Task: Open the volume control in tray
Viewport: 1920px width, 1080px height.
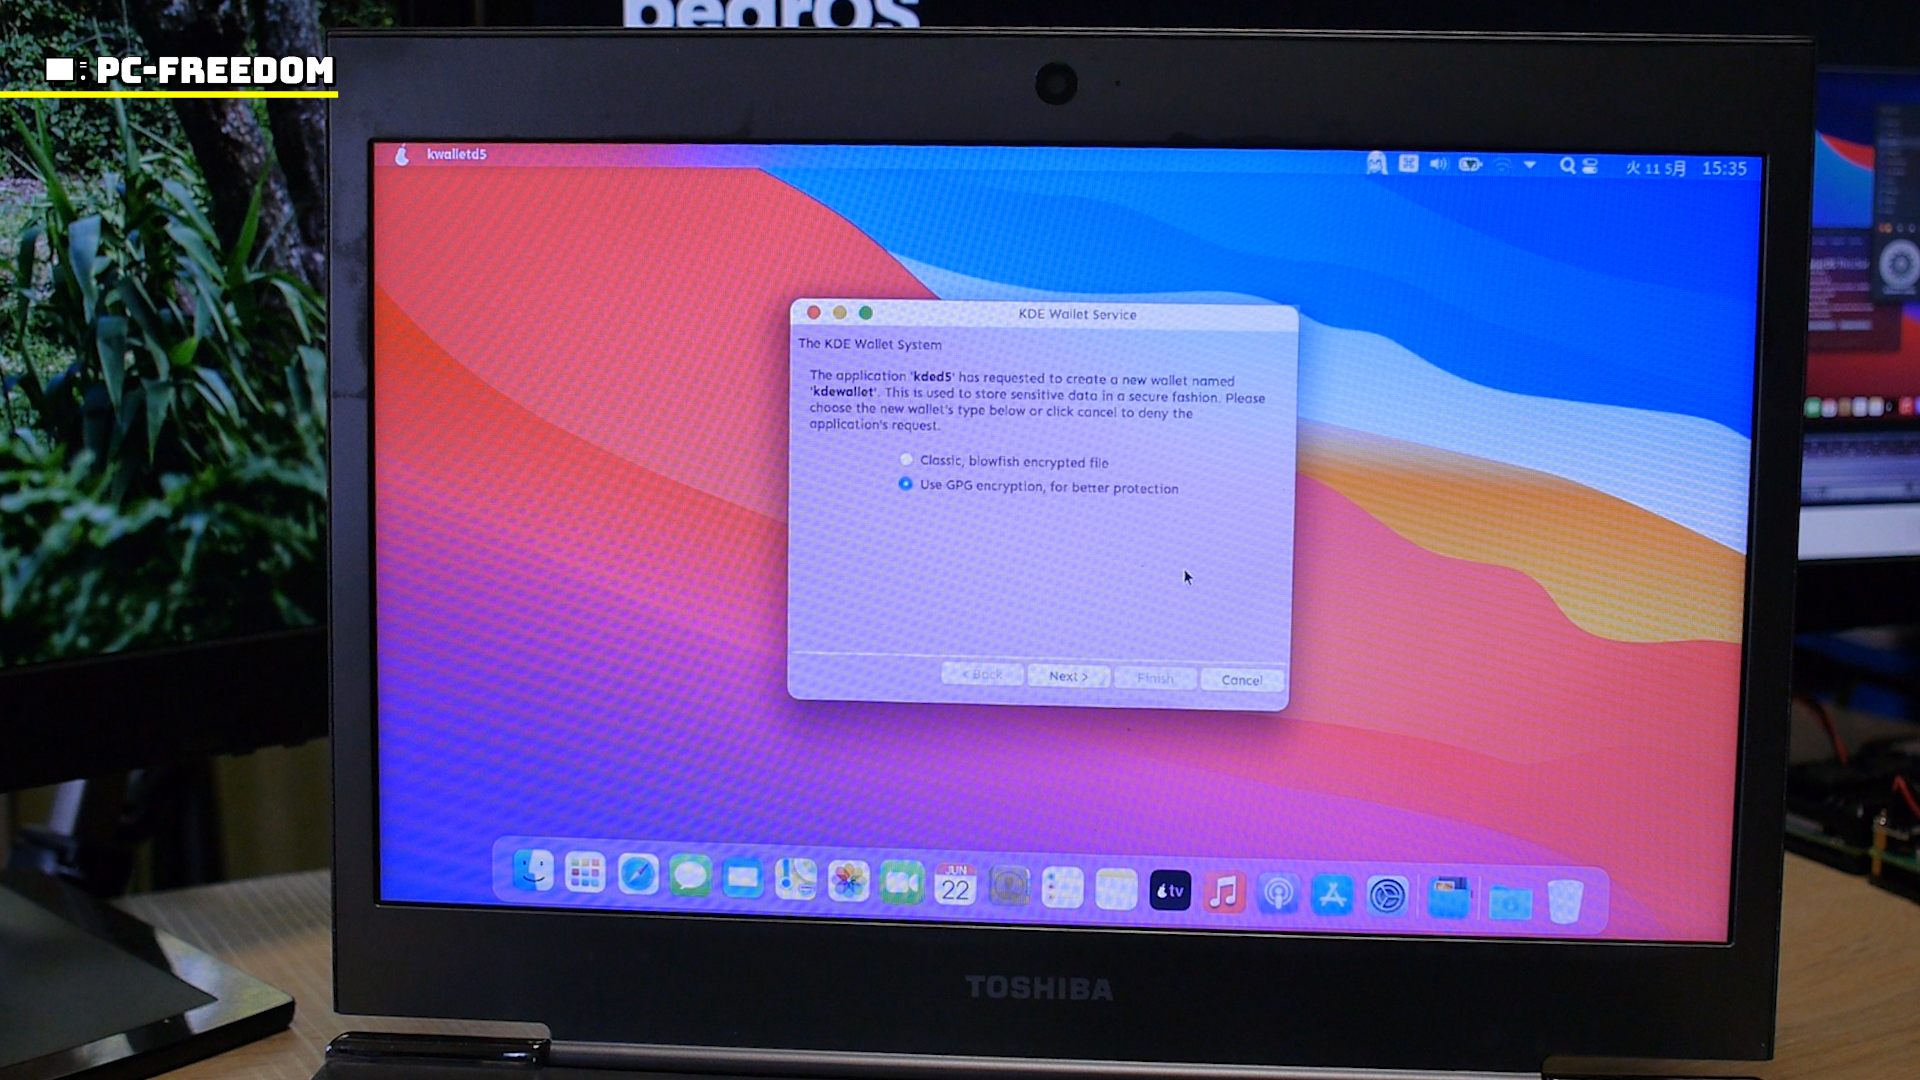Action: click(x=1438, y=164)
